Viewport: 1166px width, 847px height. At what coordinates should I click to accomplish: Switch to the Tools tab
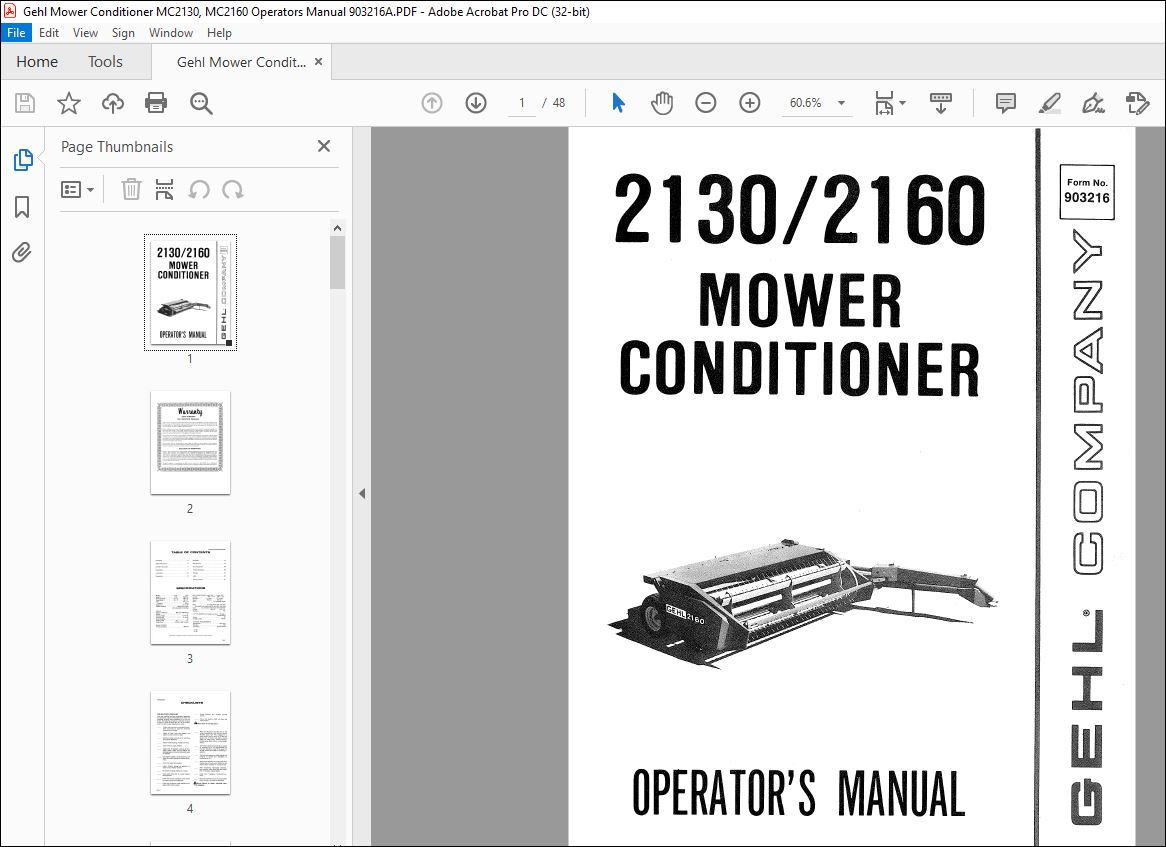click(105, 62)
